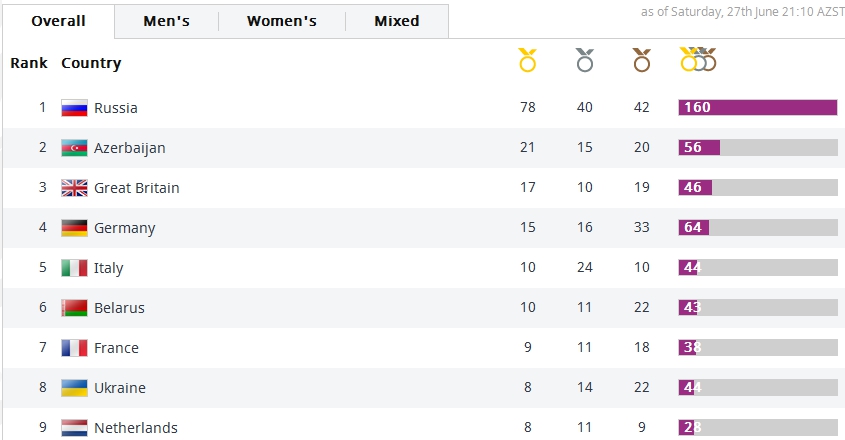
Task: Click the silver medal column icon
Action: pos(585,61)
